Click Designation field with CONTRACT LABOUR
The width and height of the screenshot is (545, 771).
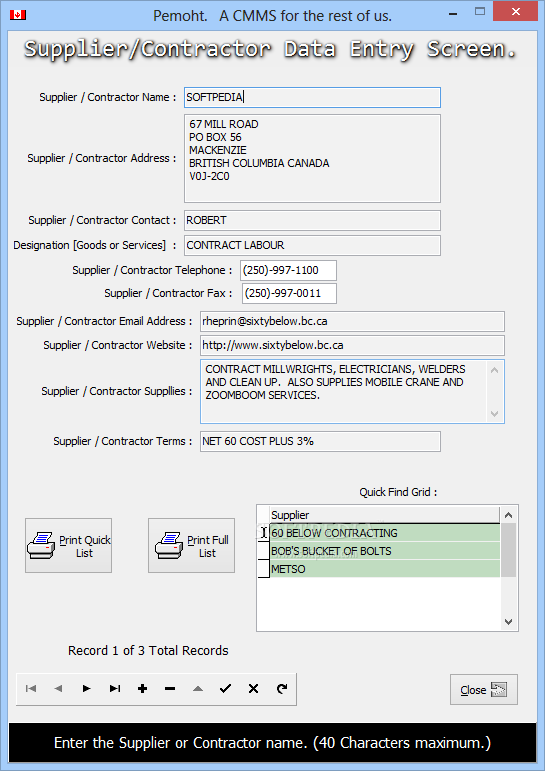point(312,245)
